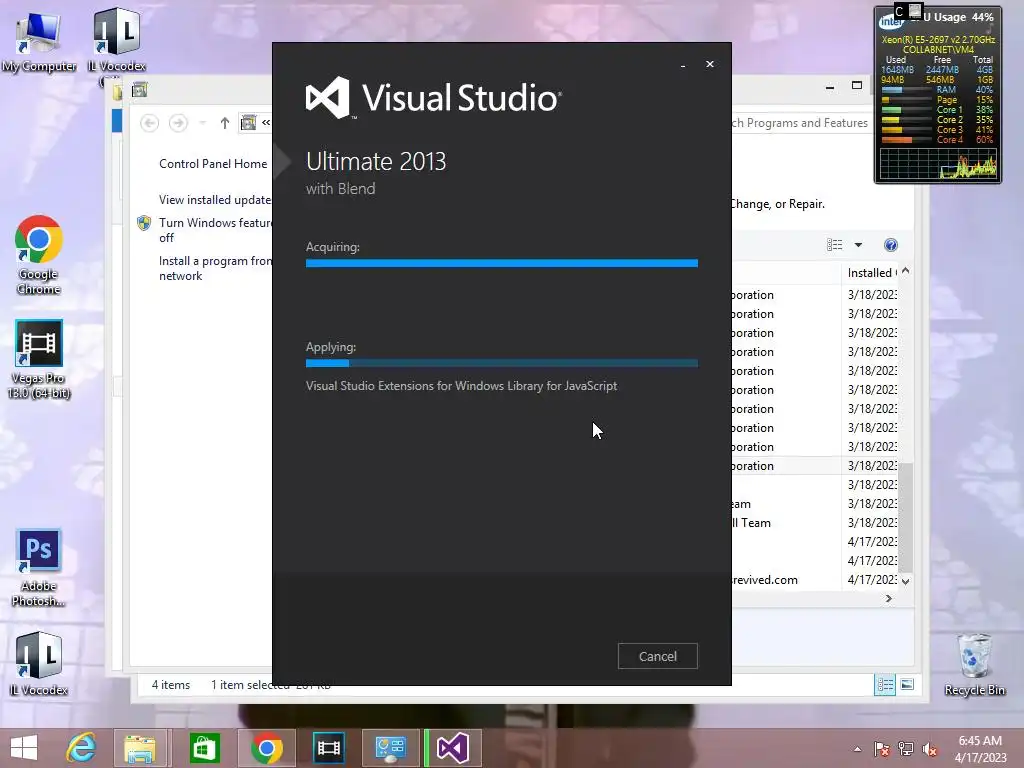Open recent locations dropdown in Control Panel
The height and width of the screenshot is (768, 1024).
(202, 123)
